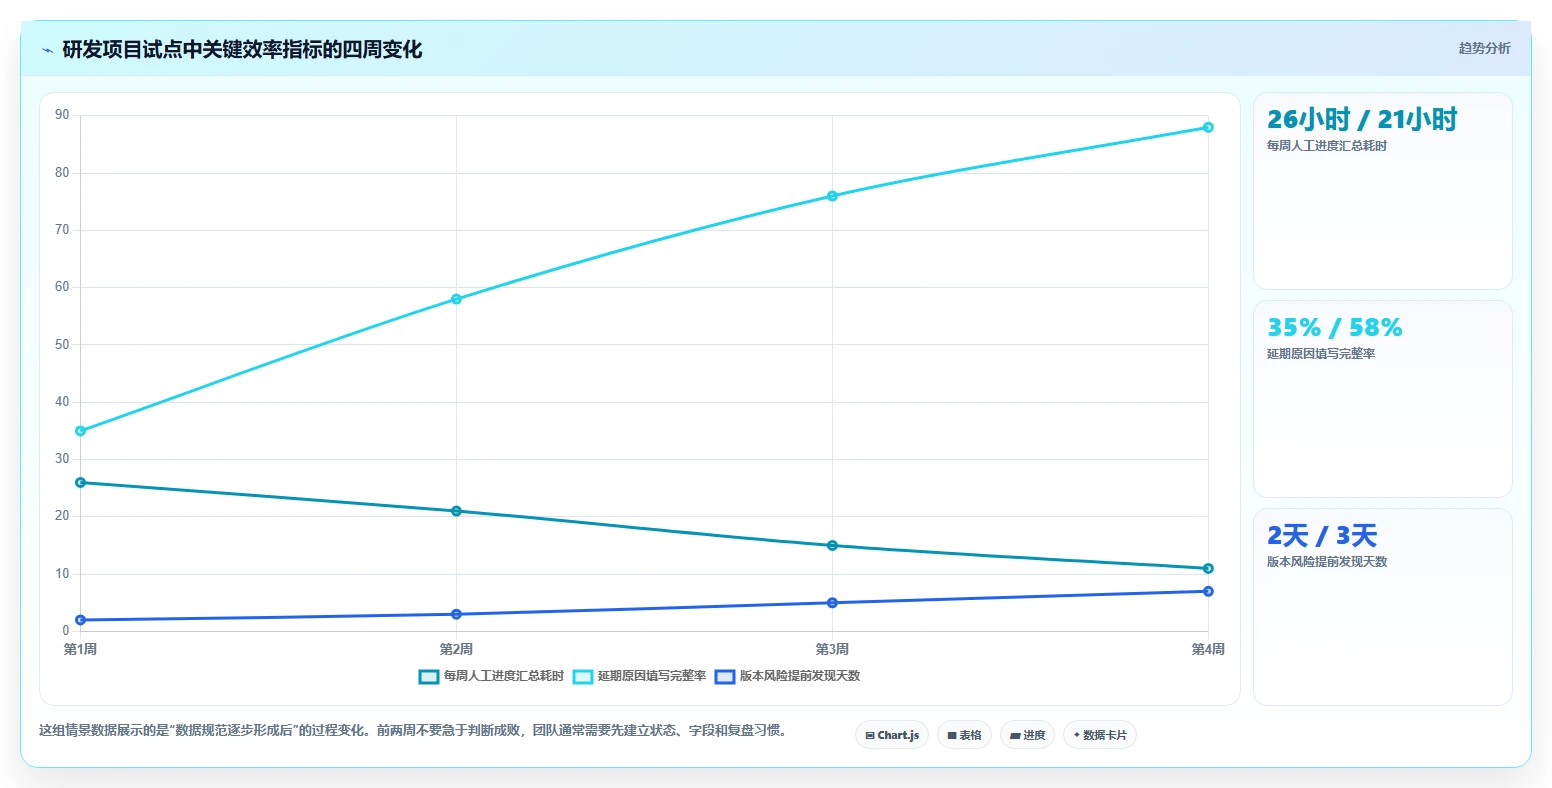1552x788 pixels.
Task: Click the 延期原因填写完整率 card caption
Action: (x=1321, y=354)
